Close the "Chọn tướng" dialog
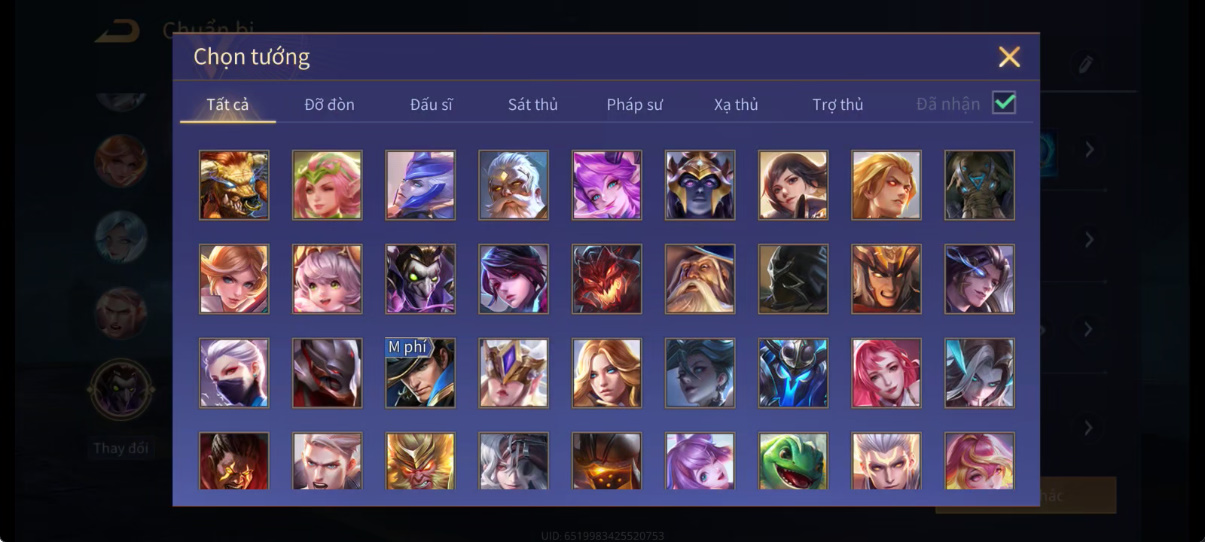1205x542 pixels. 1009,57
